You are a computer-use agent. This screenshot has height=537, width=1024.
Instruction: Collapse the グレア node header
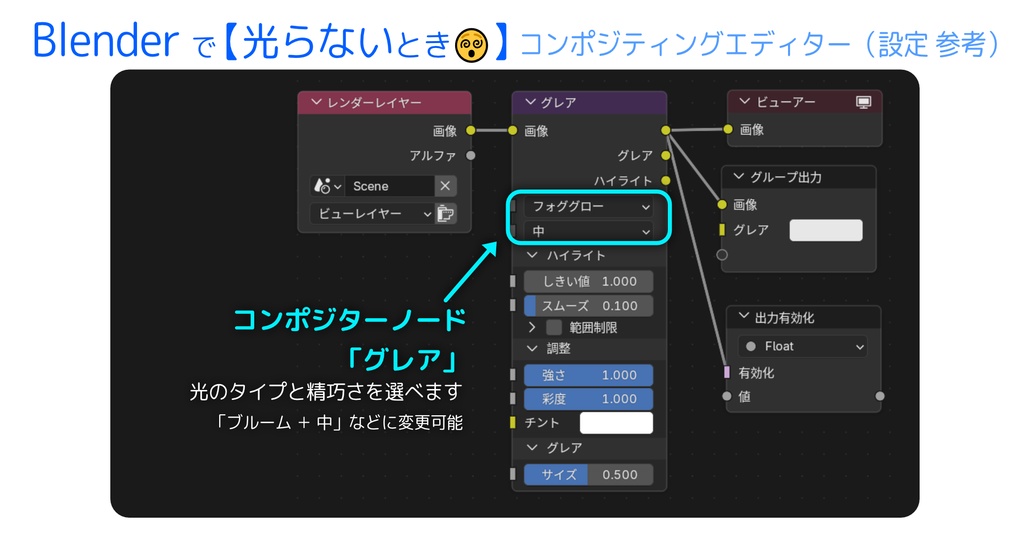(x=530, y=103)
